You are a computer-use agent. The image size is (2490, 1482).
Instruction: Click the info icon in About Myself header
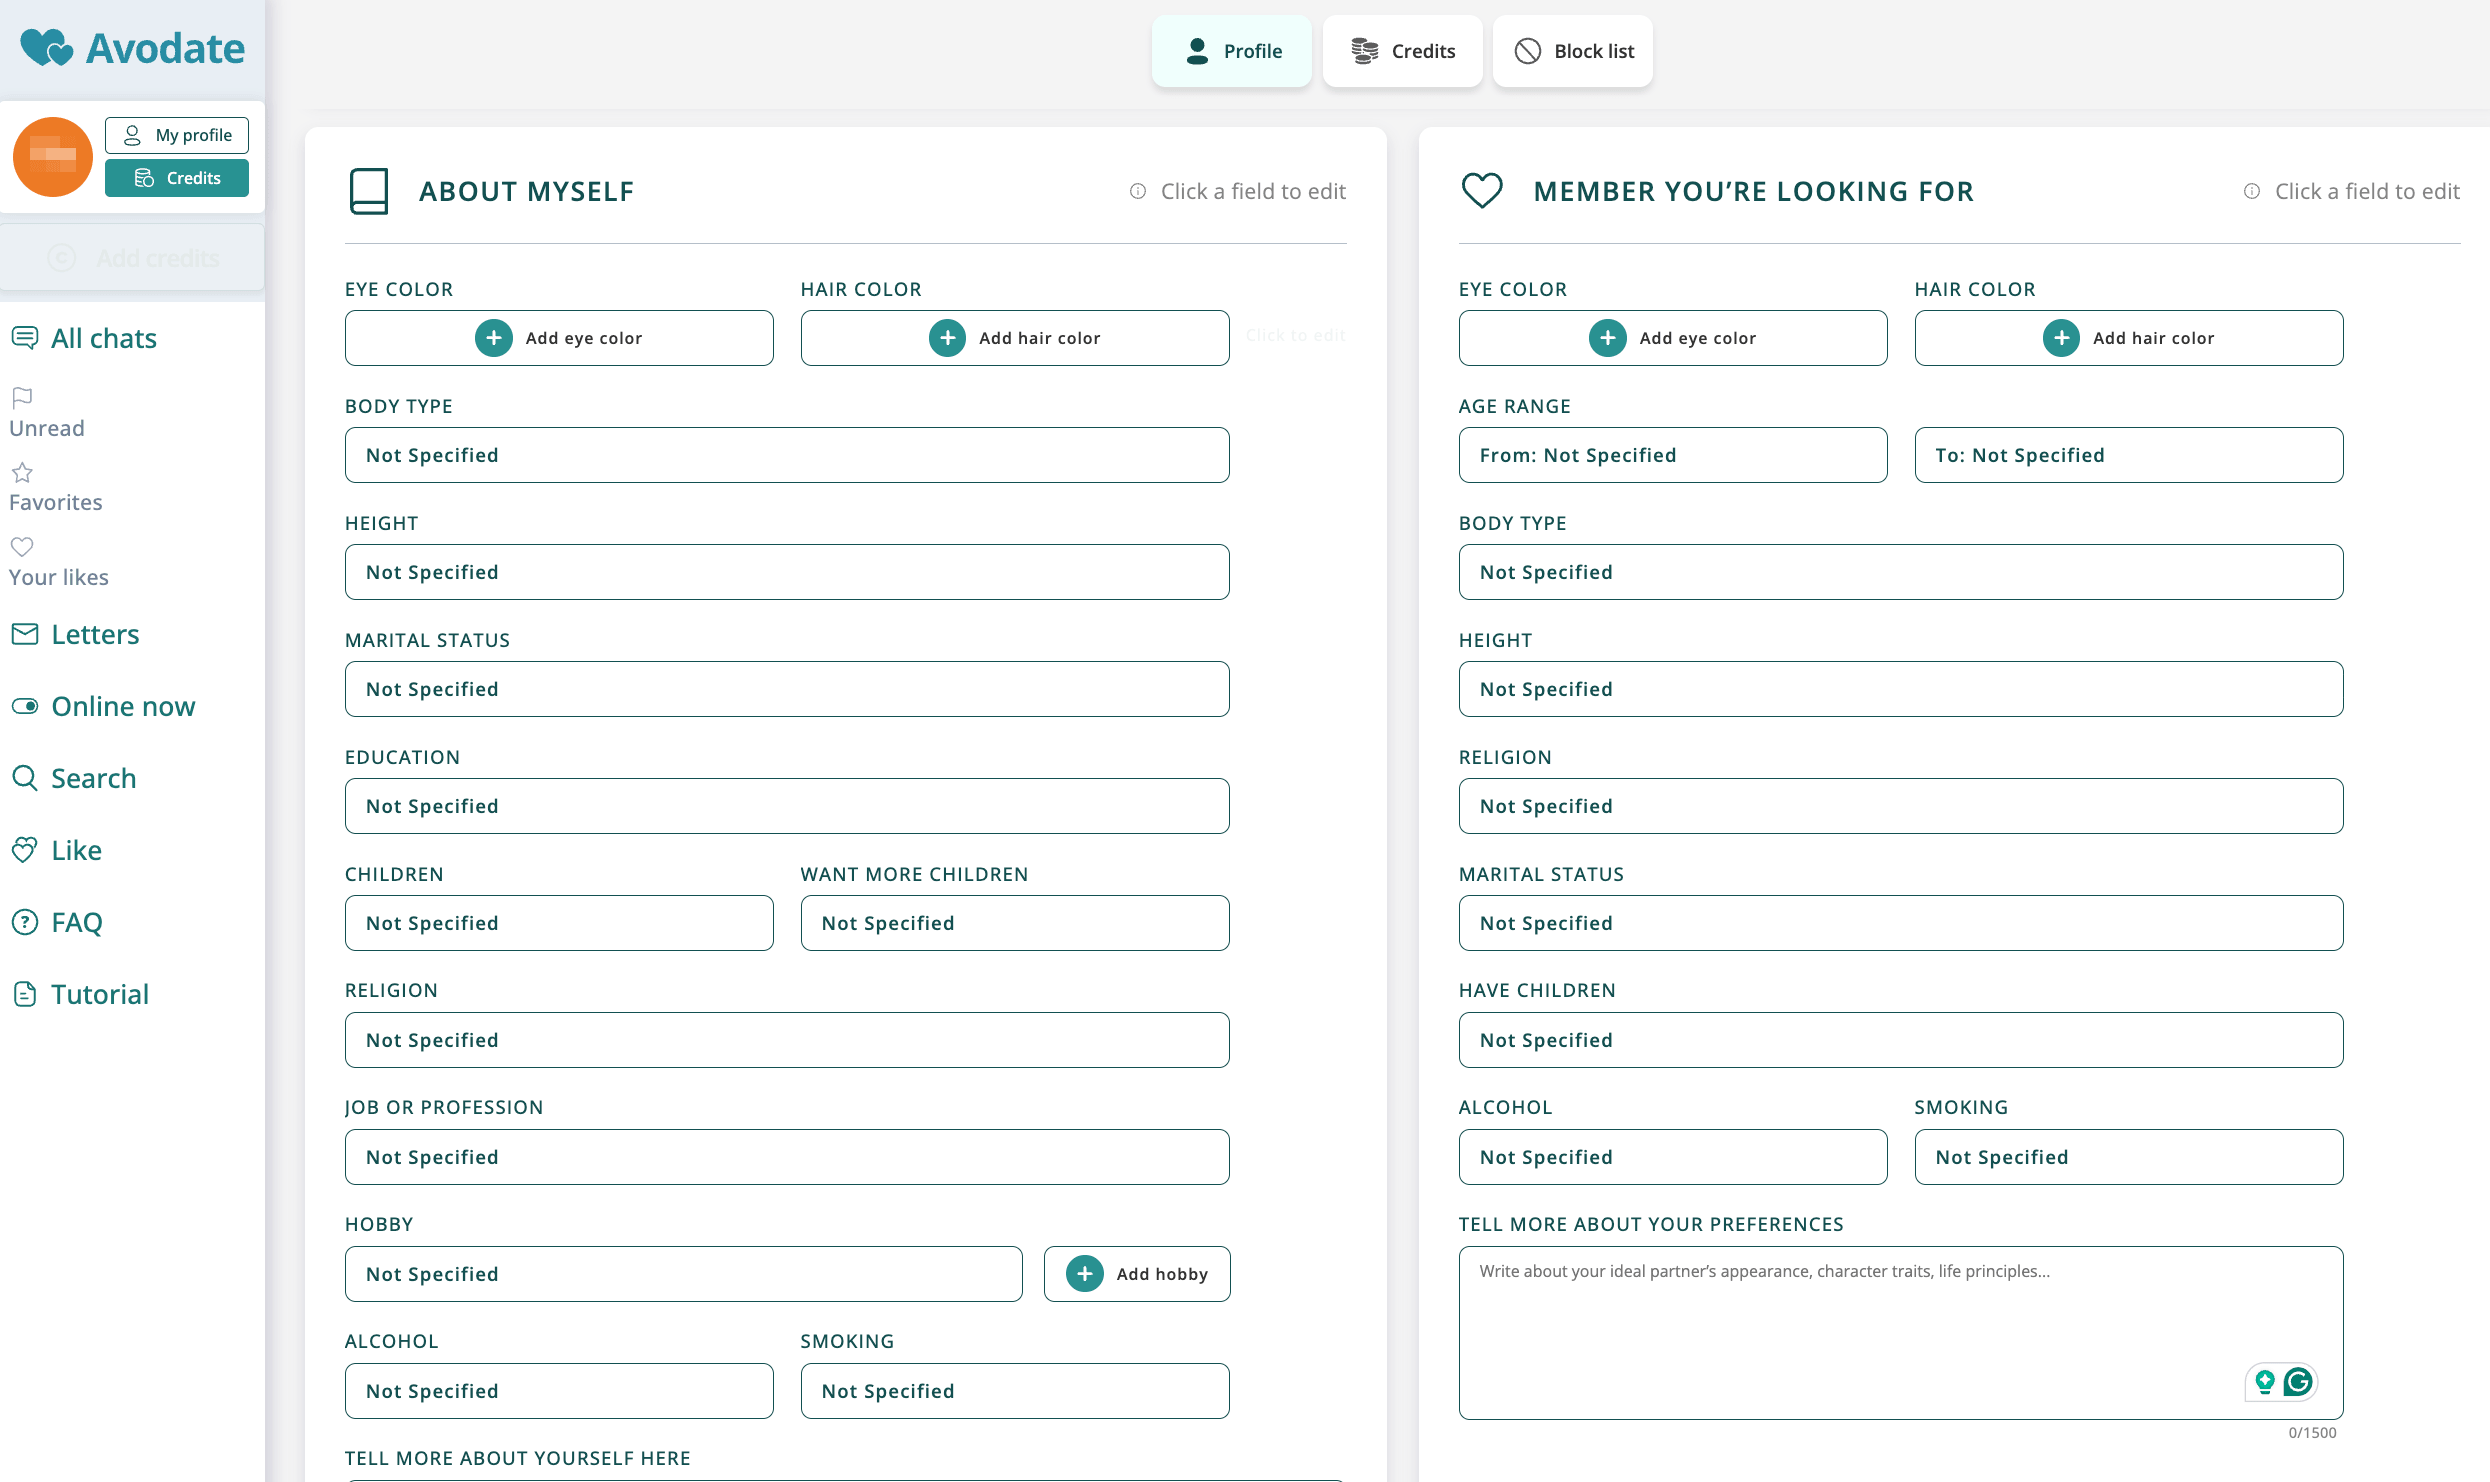tap(1138, 191)
